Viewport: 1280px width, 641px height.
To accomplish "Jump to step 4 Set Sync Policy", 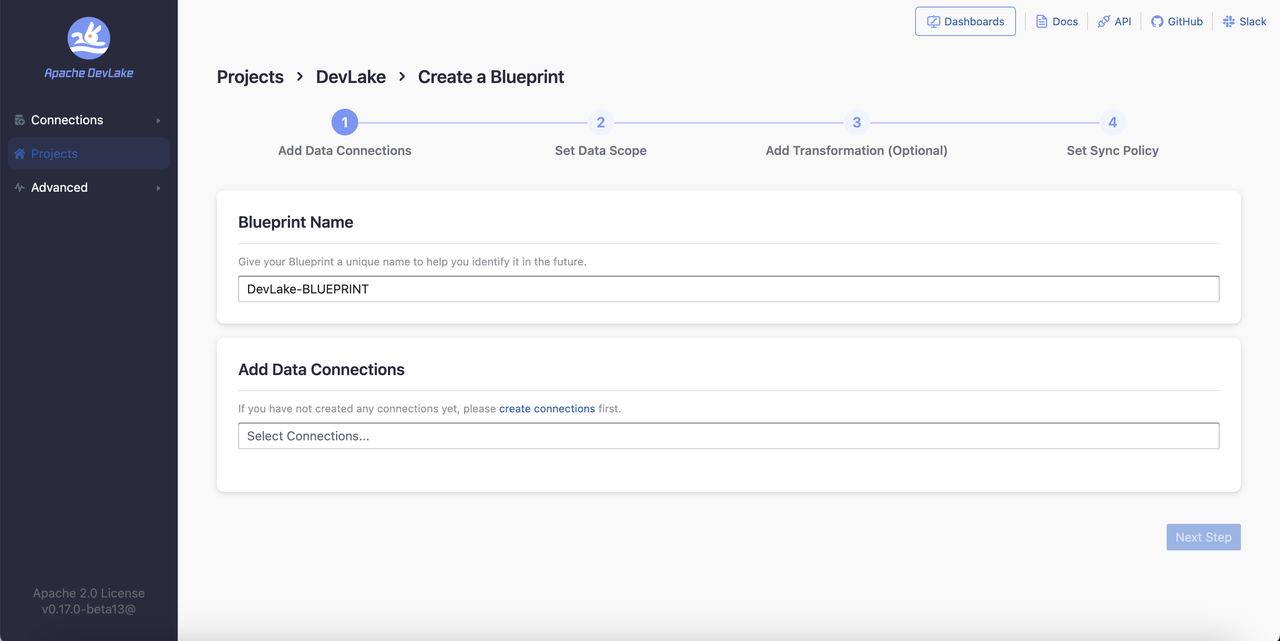I will coord(1112,123).
